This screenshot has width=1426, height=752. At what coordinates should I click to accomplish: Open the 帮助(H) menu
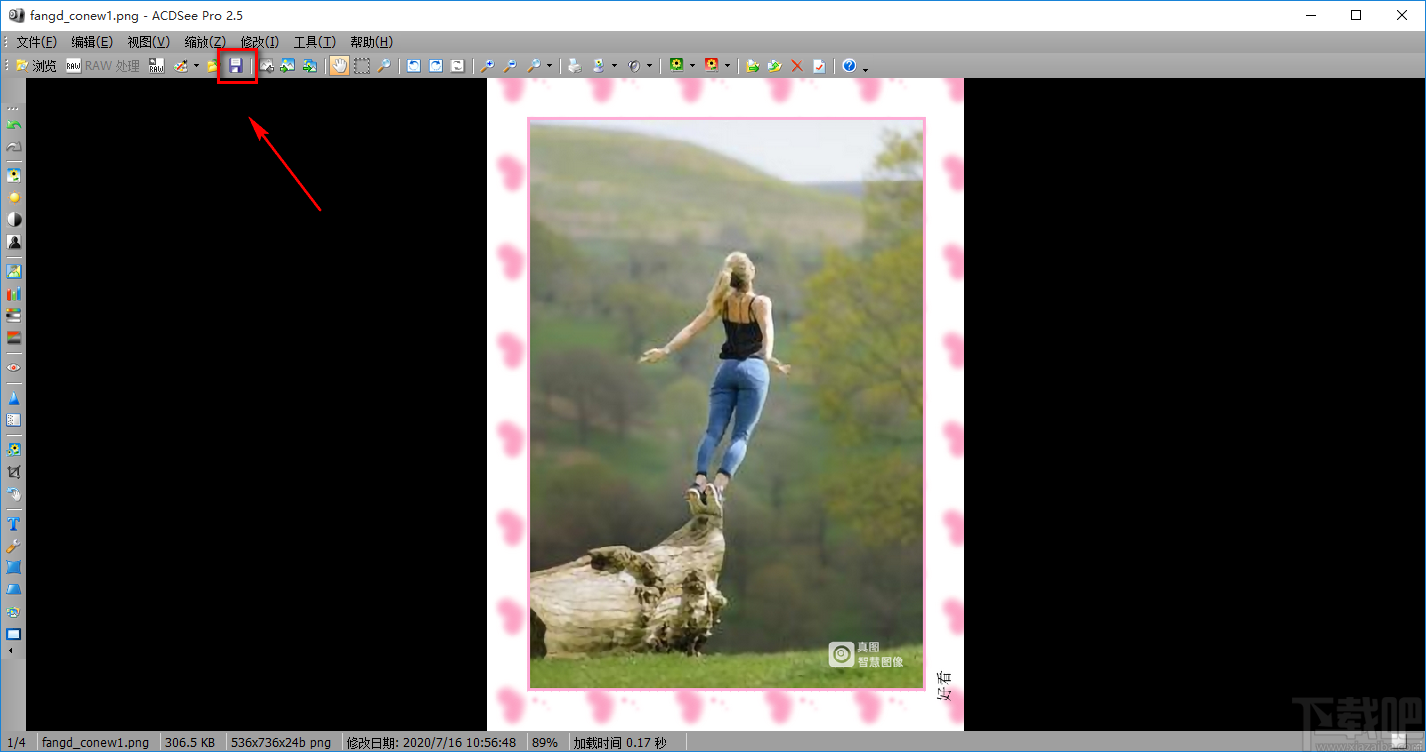(371, 42)
